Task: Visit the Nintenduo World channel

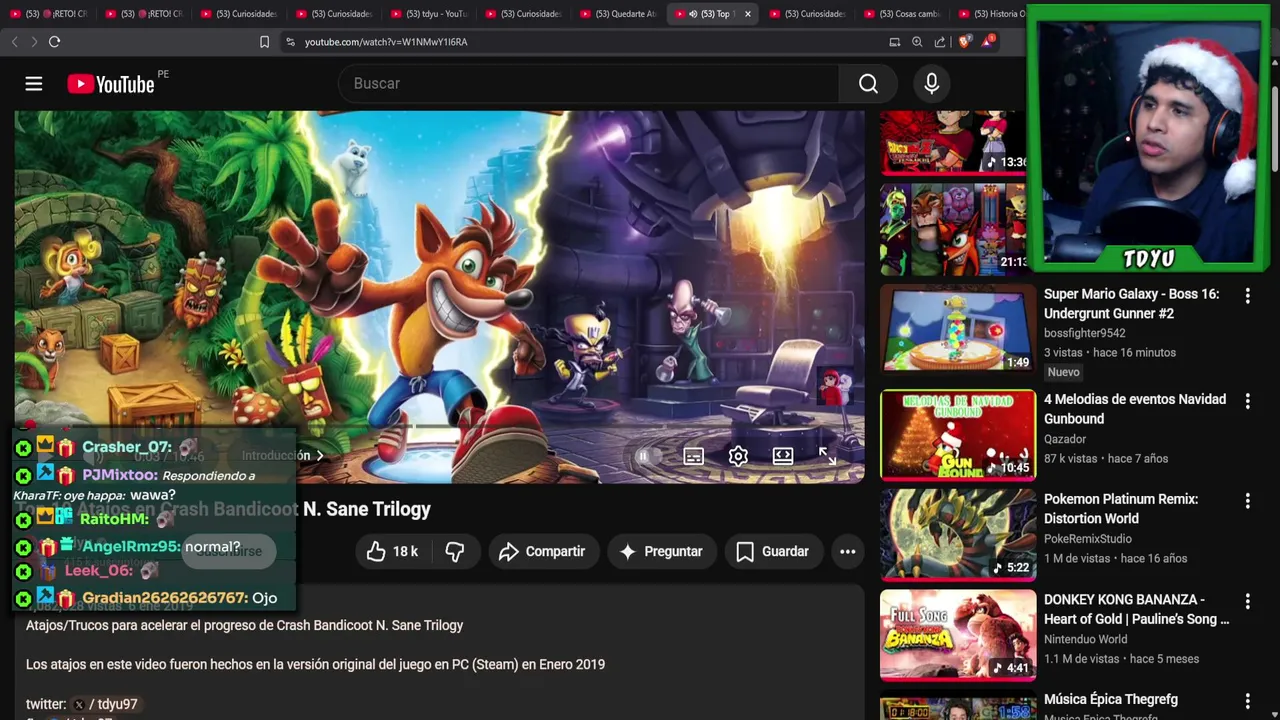Action: tap(1086, 639)
